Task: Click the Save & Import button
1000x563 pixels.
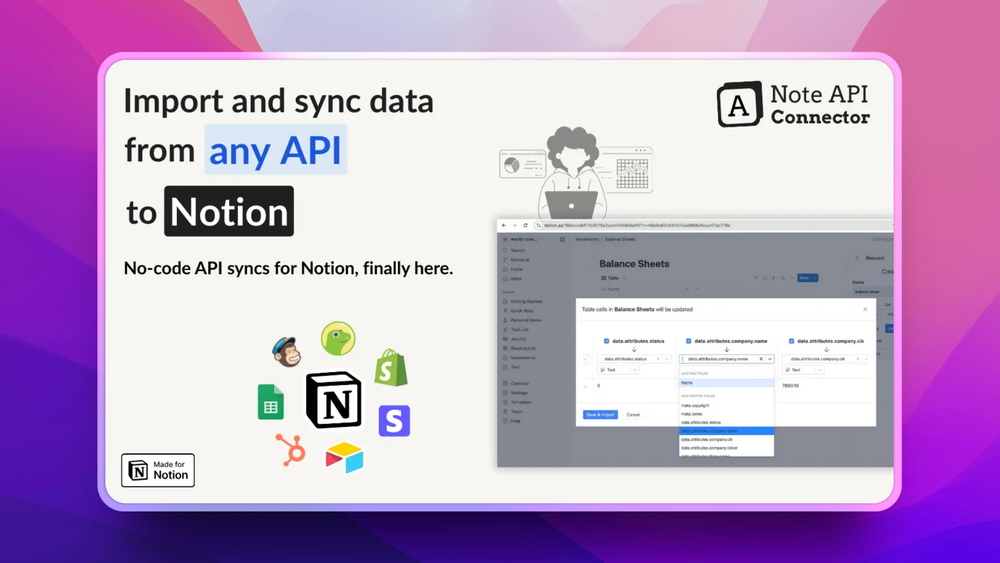Action: coord(600,414)
